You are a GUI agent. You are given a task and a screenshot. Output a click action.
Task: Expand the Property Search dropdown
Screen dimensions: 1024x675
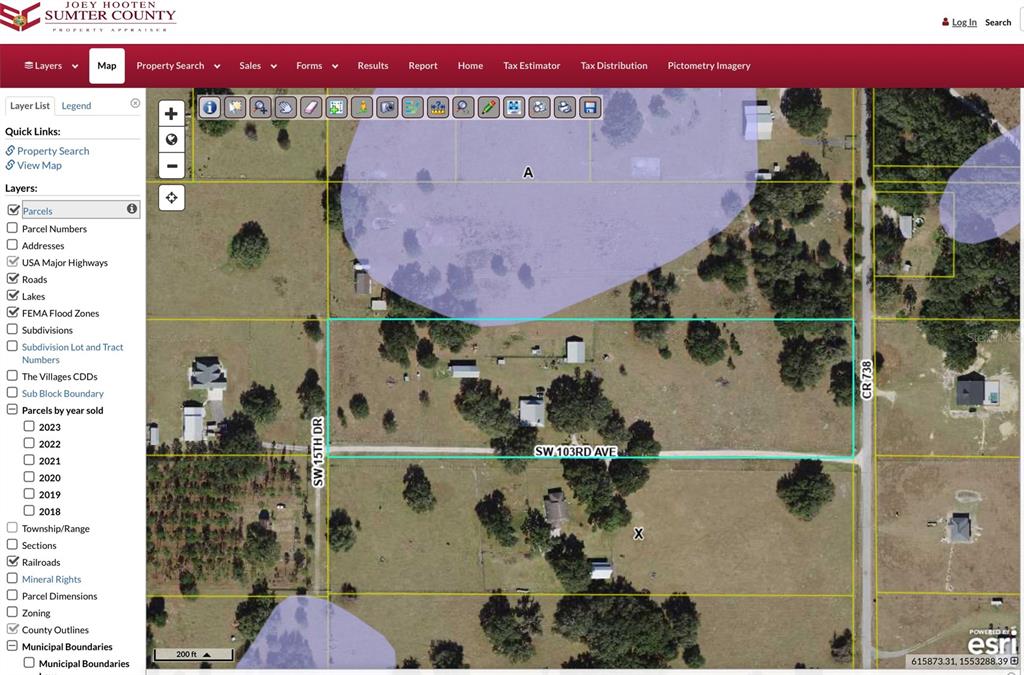point(177,66)
